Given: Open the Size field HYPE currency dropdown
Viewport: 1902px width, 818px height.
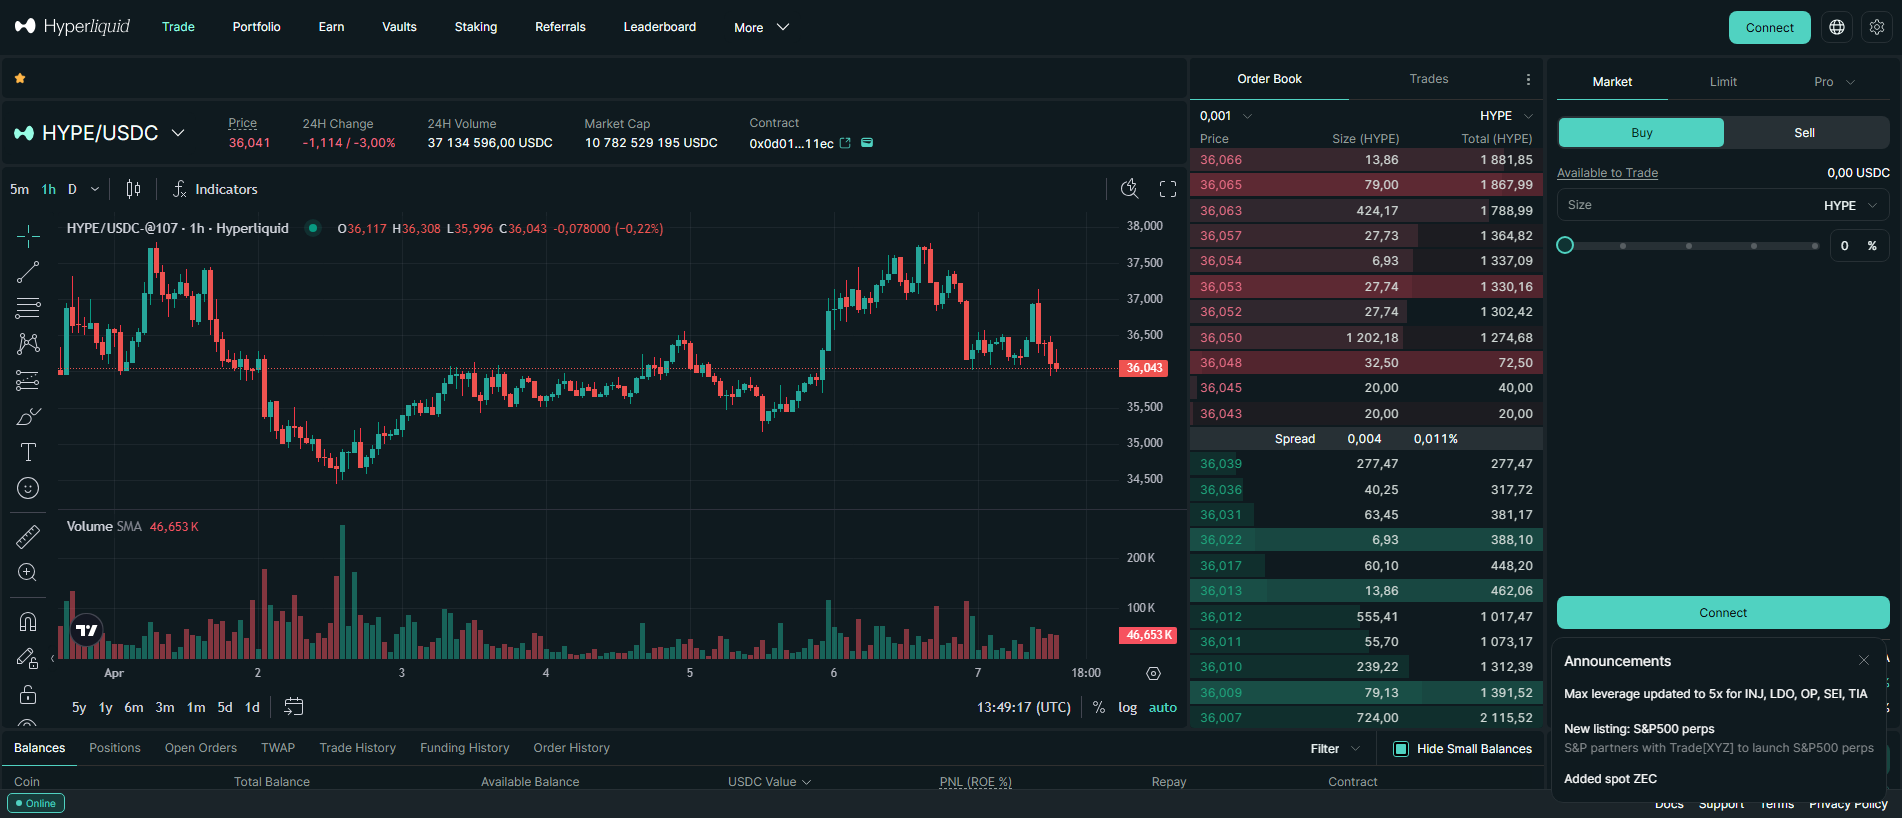Looking at the screenshot, I should pos(1852,205).
